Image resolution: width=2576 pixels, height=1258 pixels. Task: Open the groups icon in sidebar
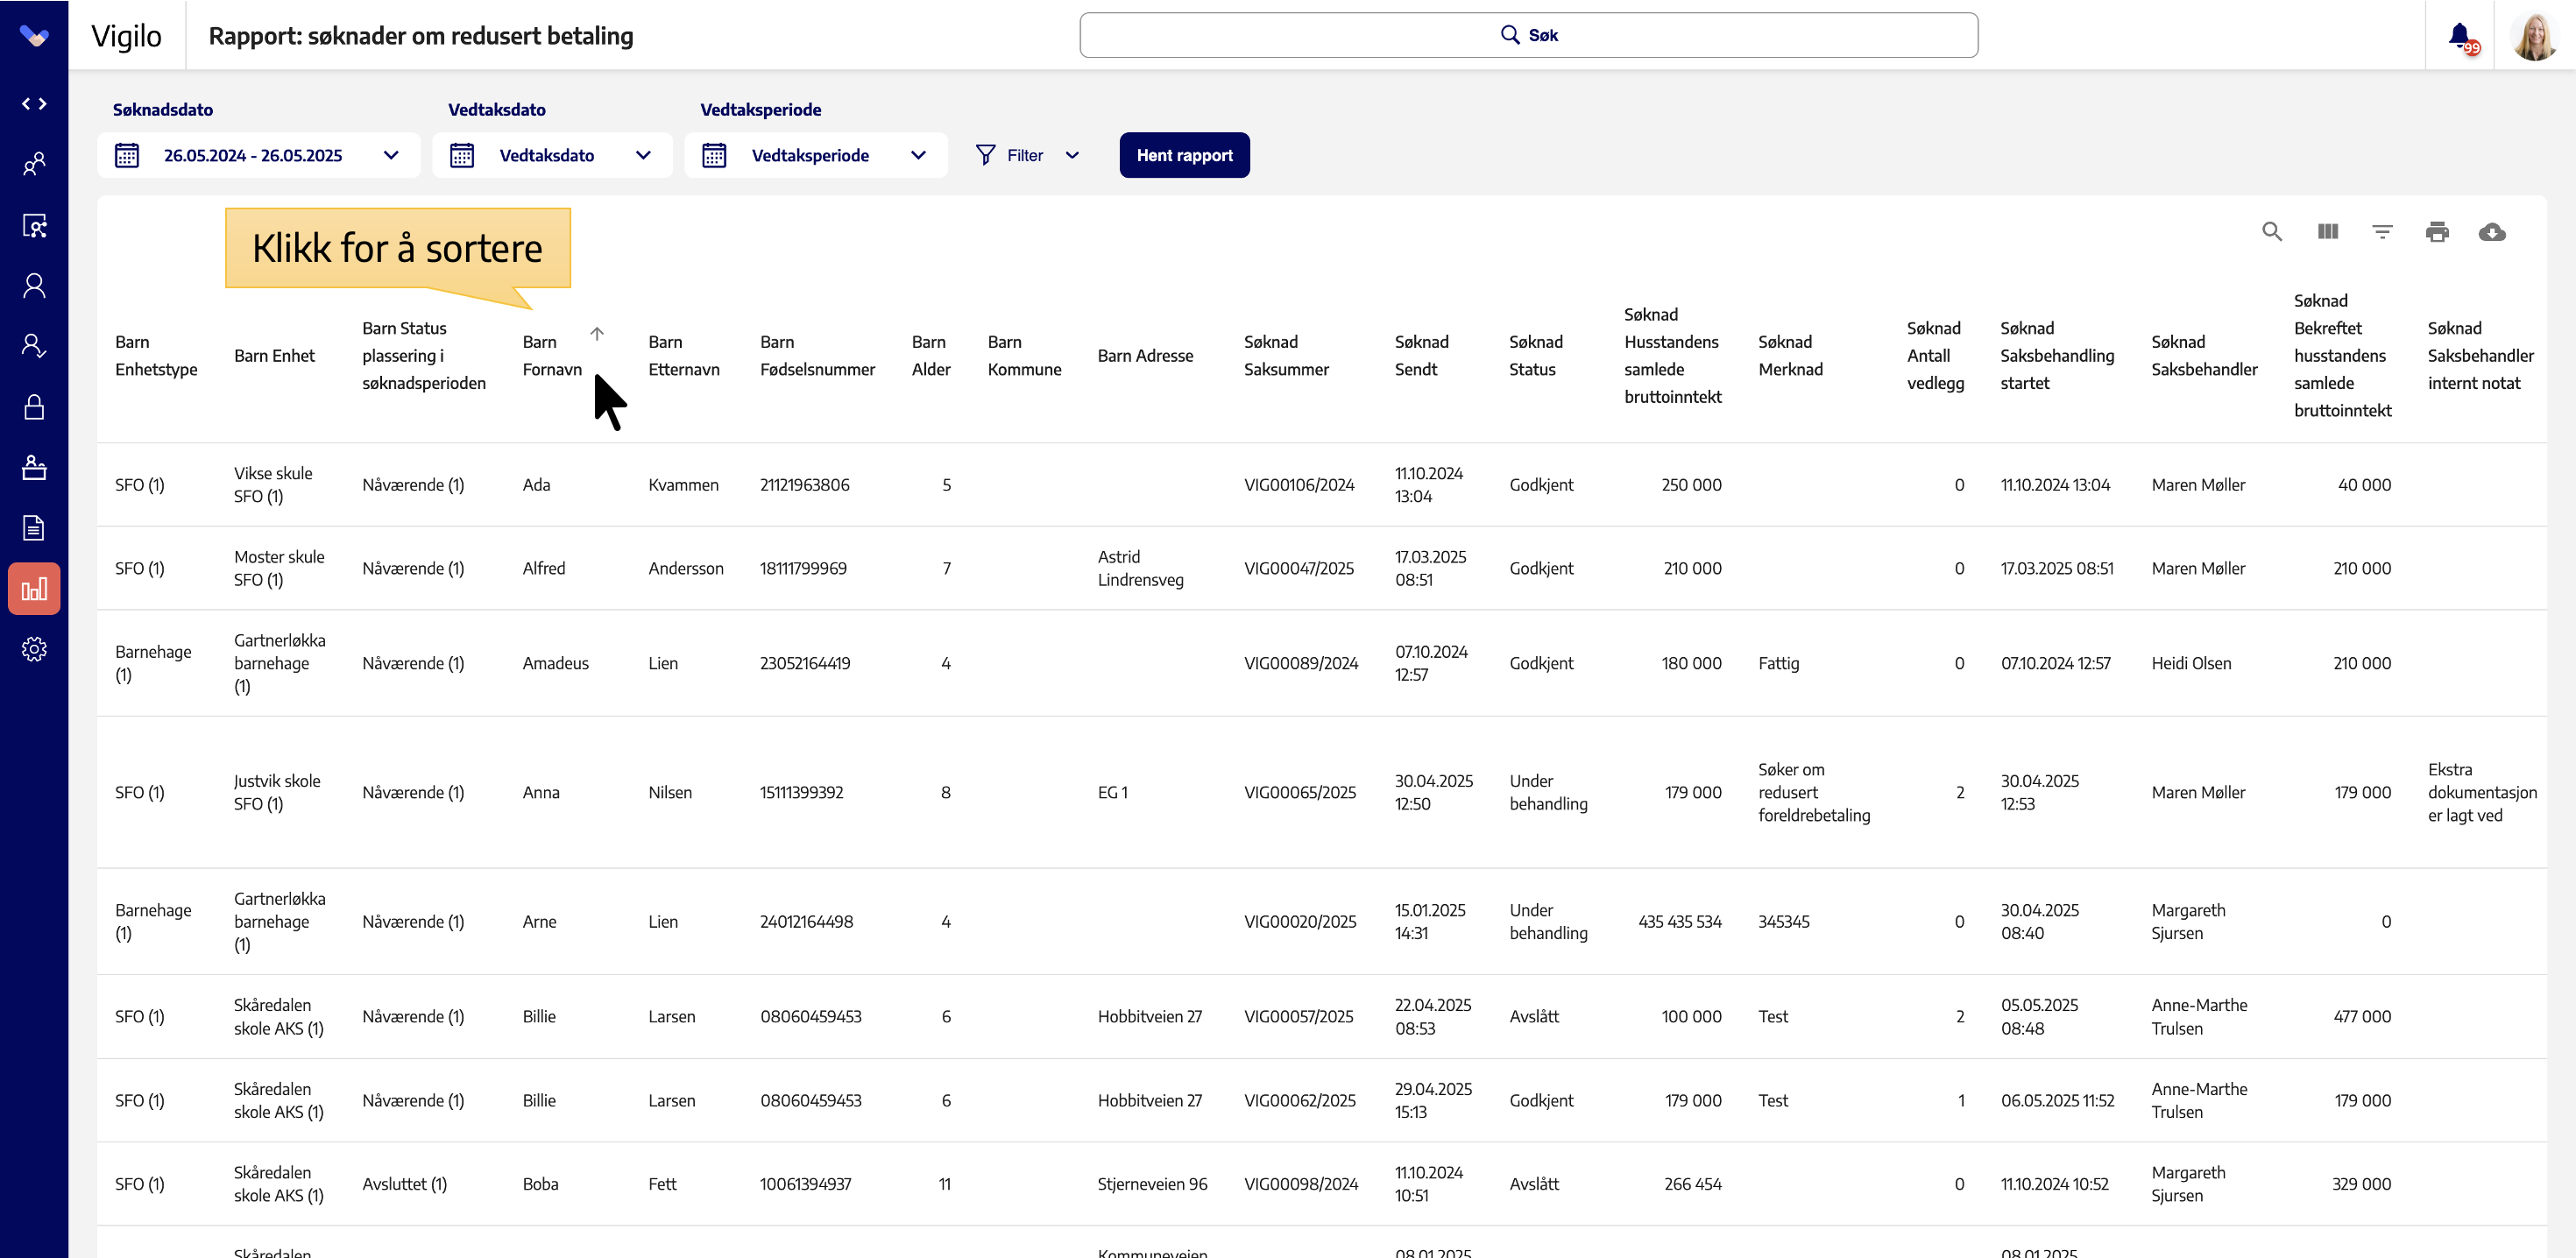[34, 164]
